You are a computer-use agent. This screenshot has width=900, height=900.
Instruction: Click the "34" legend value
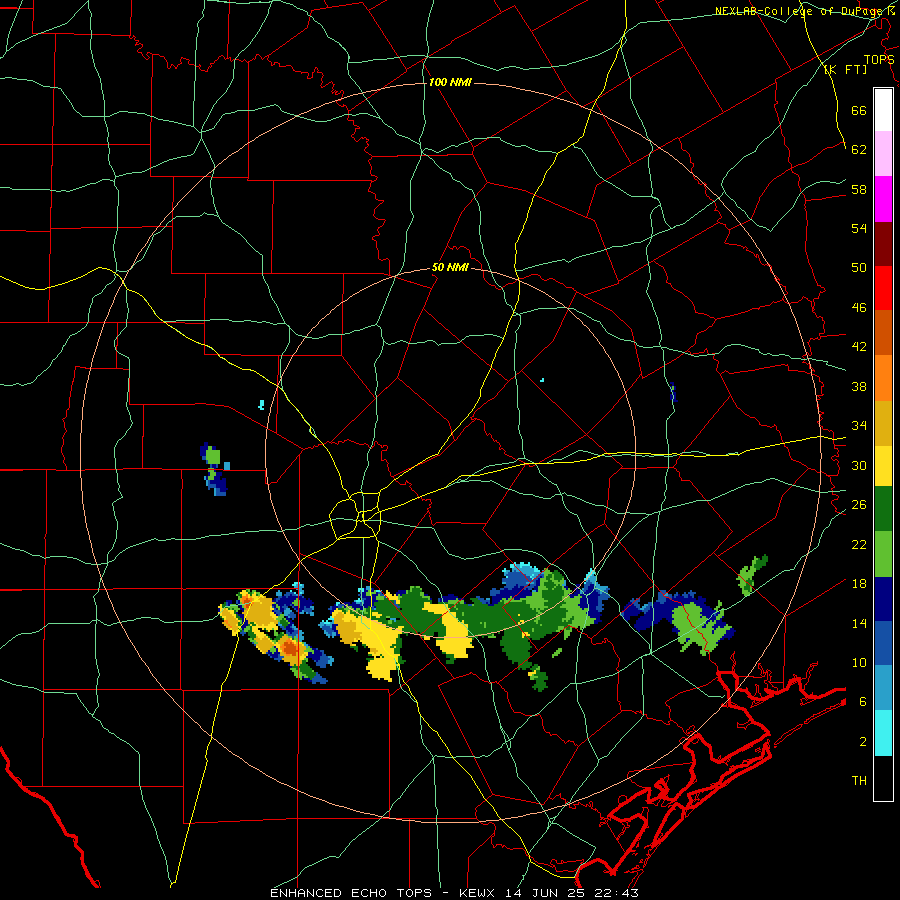[x=859, y=425]
